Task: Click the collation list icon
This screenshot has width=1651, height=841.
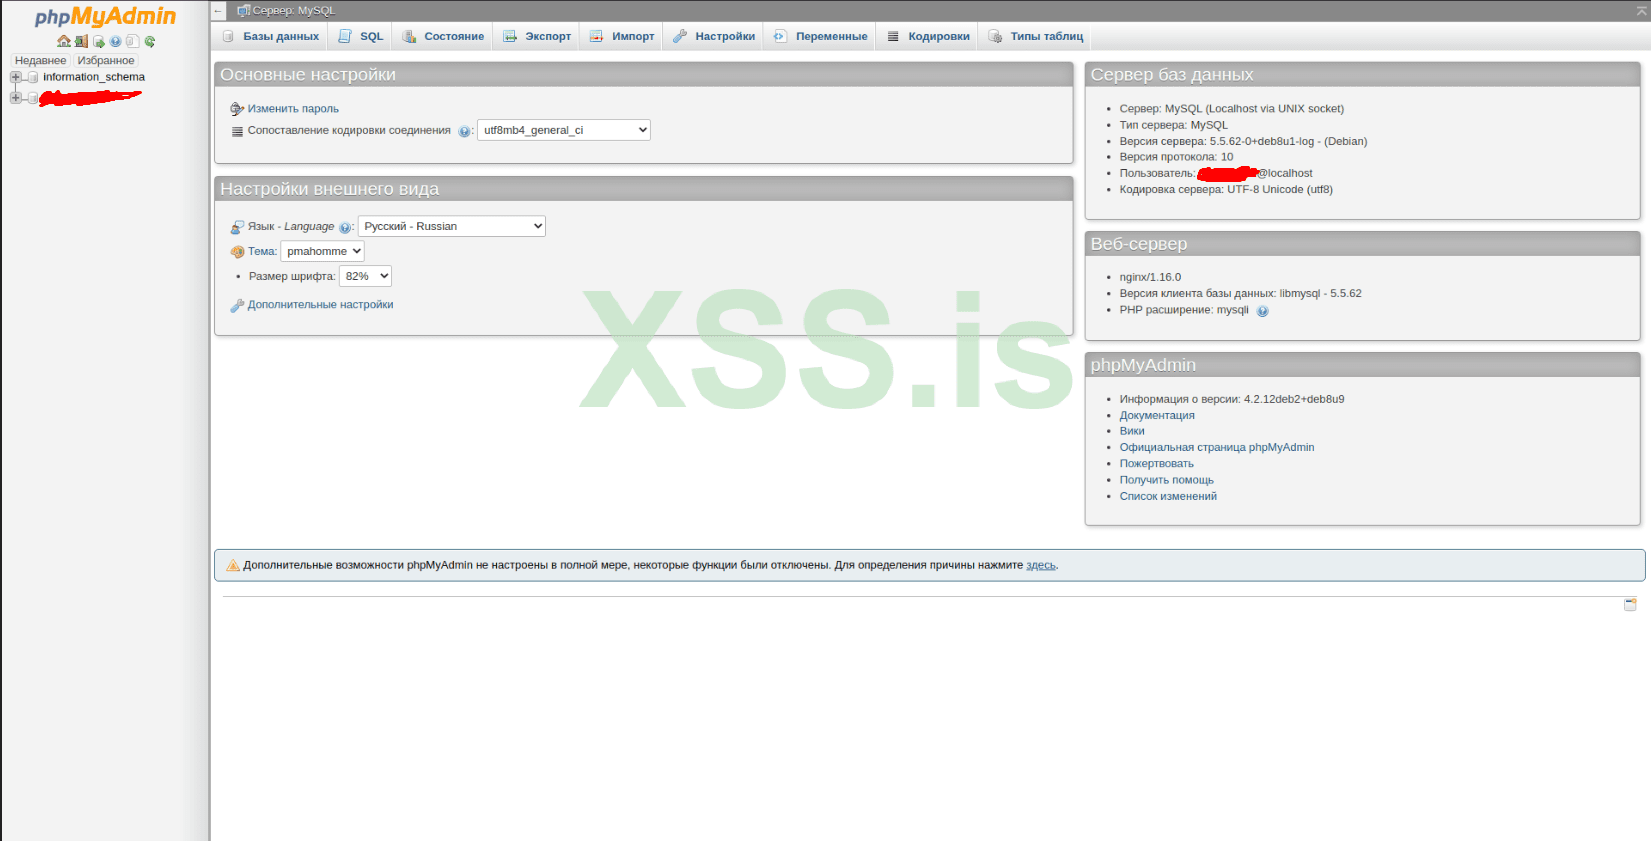Action: click(237, 131)
